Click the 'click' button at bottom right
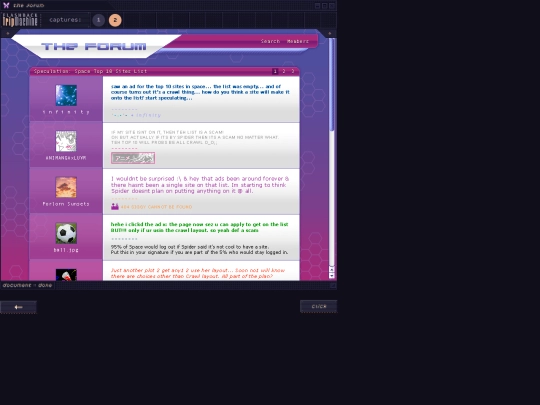The width and height of the screenshot is (540, 405). [x=319, y=306]
